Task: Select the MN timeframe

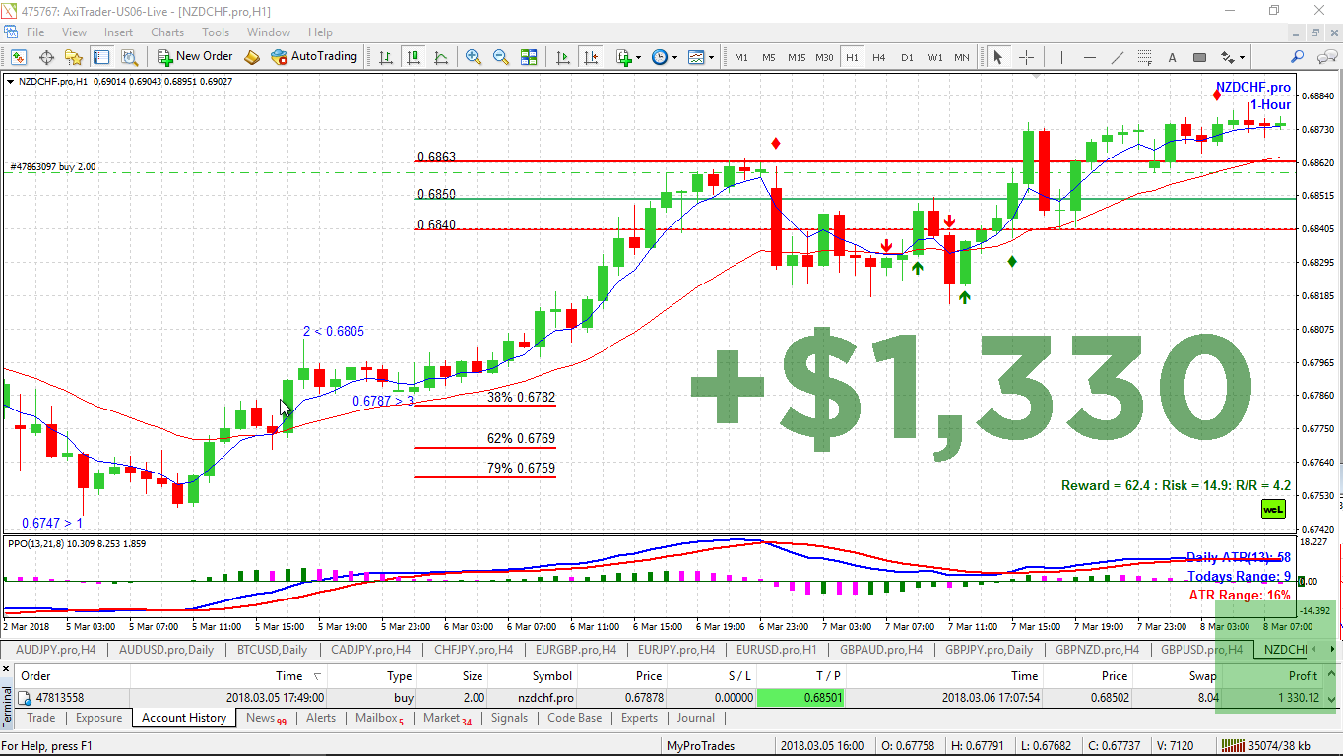Action: click(961, 57)
